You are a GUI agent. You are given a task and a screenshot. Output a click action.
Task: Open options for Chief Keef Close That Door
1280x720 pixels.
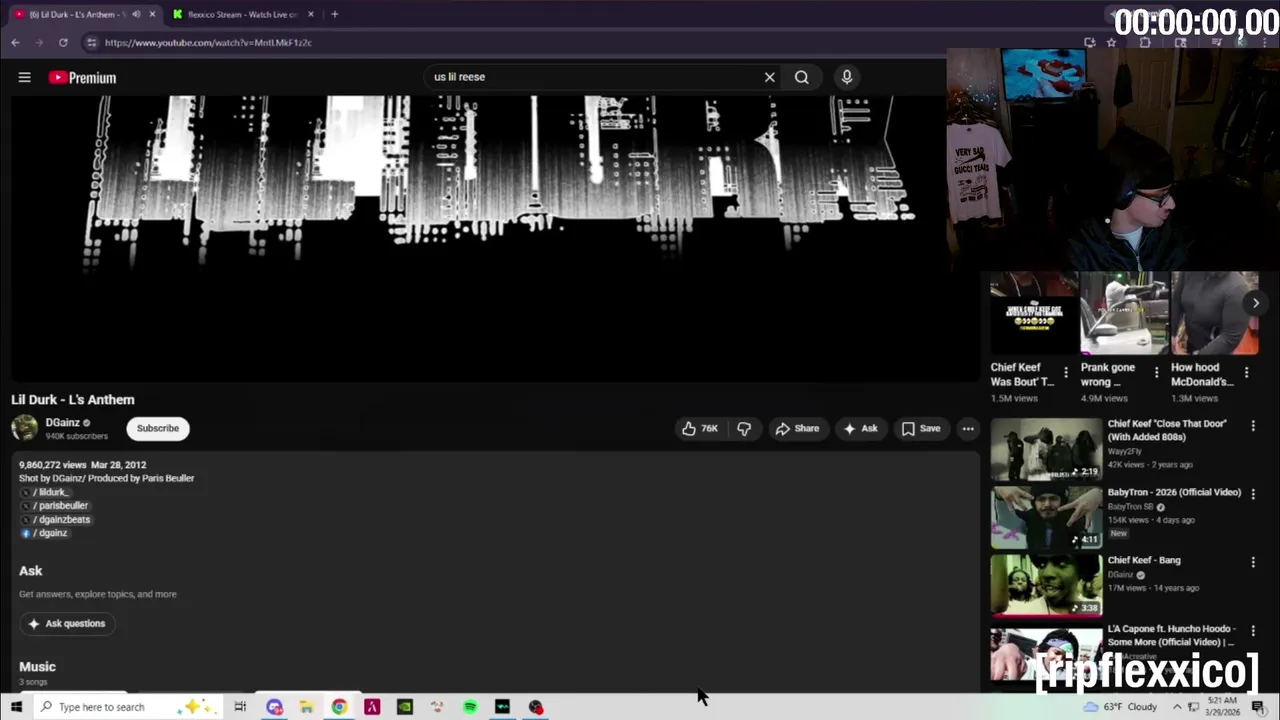click(x=1253, y=426)
